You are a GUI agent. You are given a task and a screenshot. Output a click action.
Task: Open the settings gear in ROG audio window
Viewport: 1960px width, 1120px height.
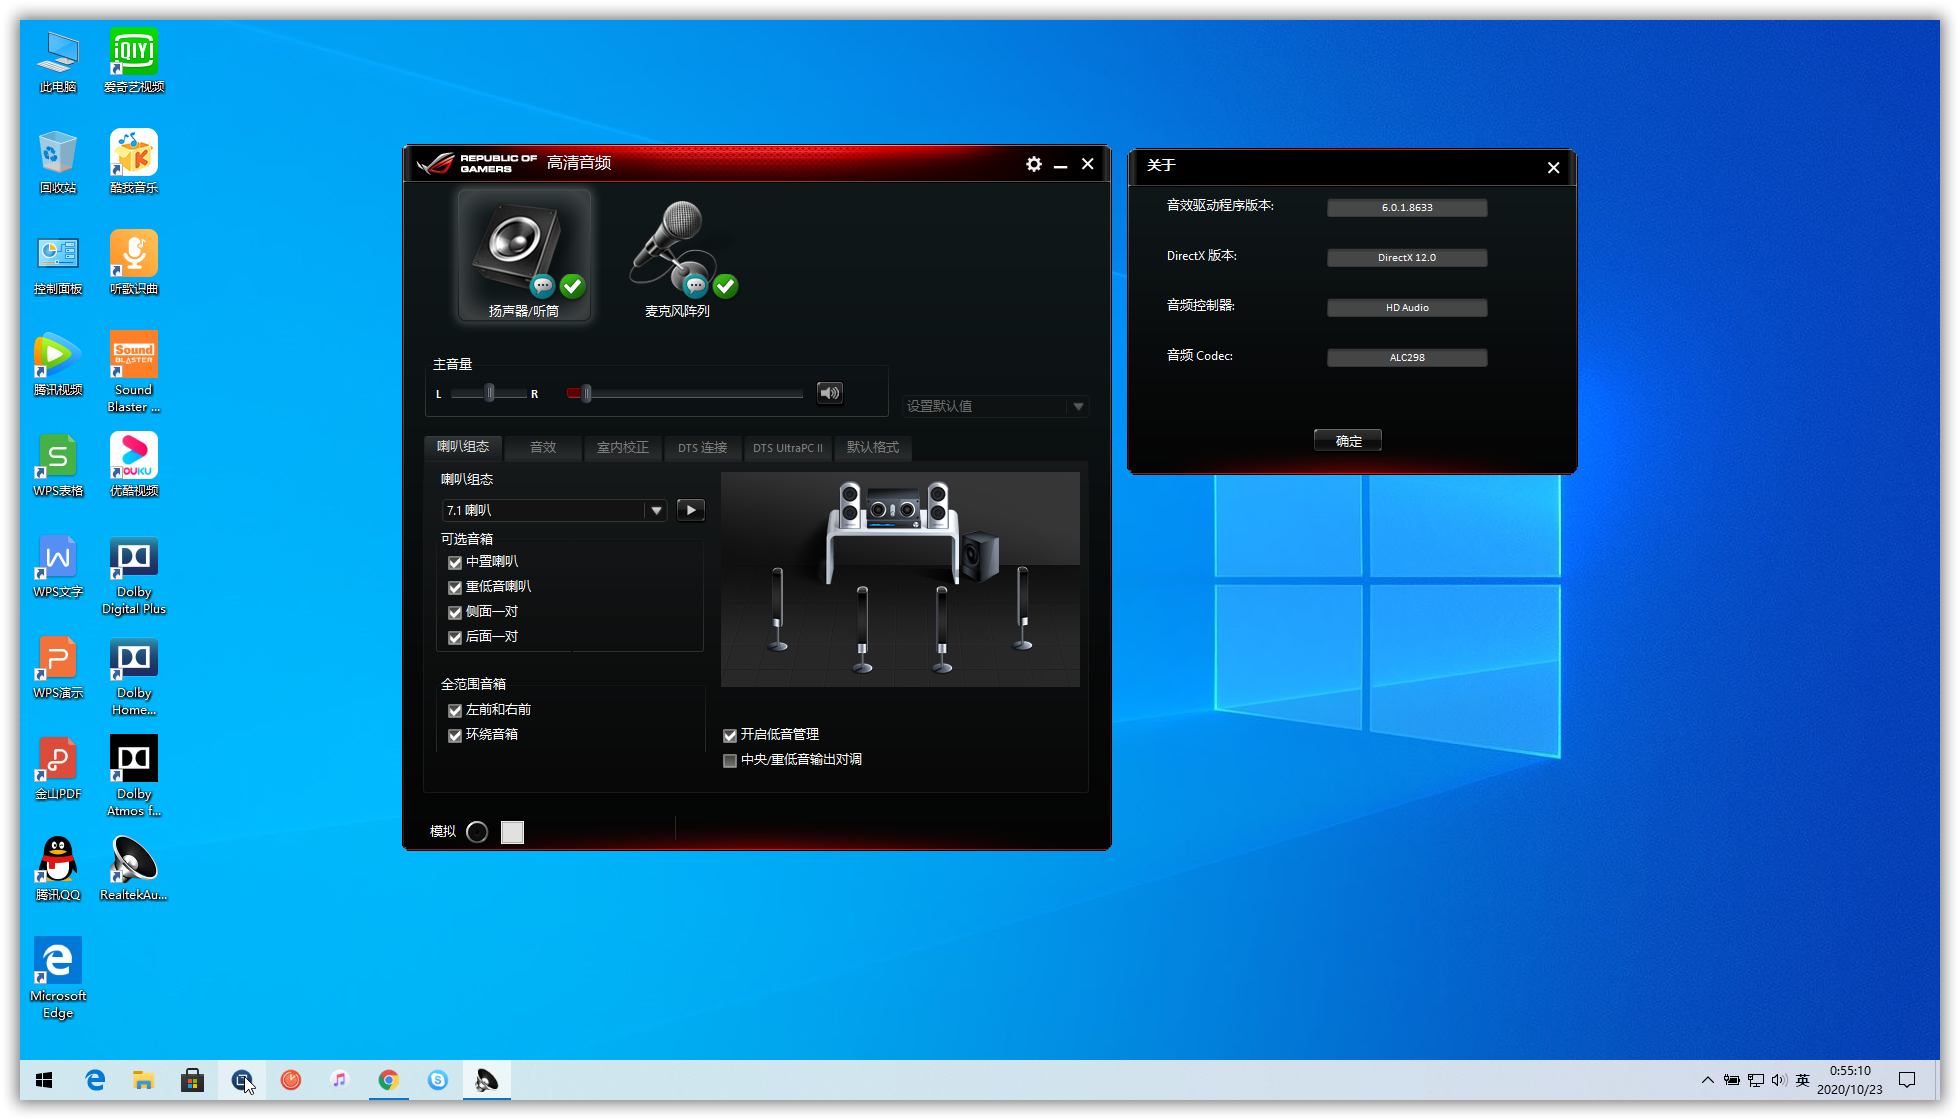(x=1034, y=164)
